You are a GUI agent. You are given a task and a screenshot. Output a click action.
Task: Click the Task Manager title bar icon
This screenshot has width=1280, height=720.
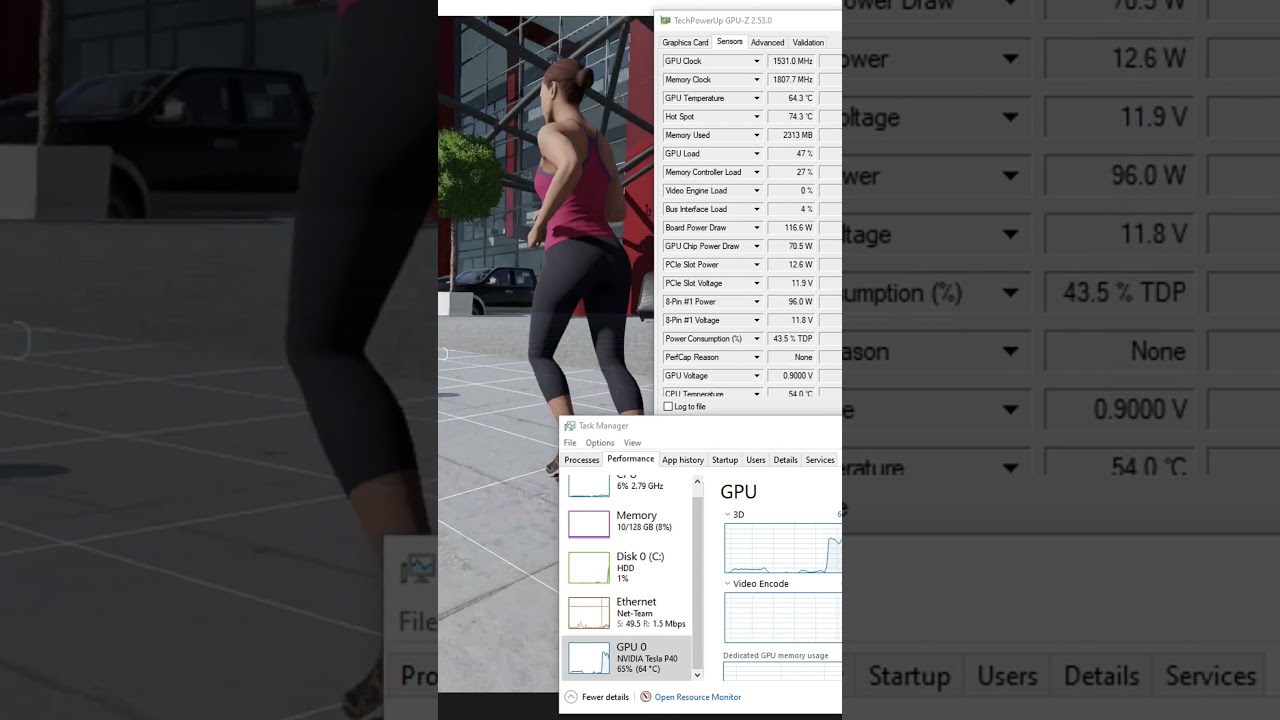coord(570,426)
